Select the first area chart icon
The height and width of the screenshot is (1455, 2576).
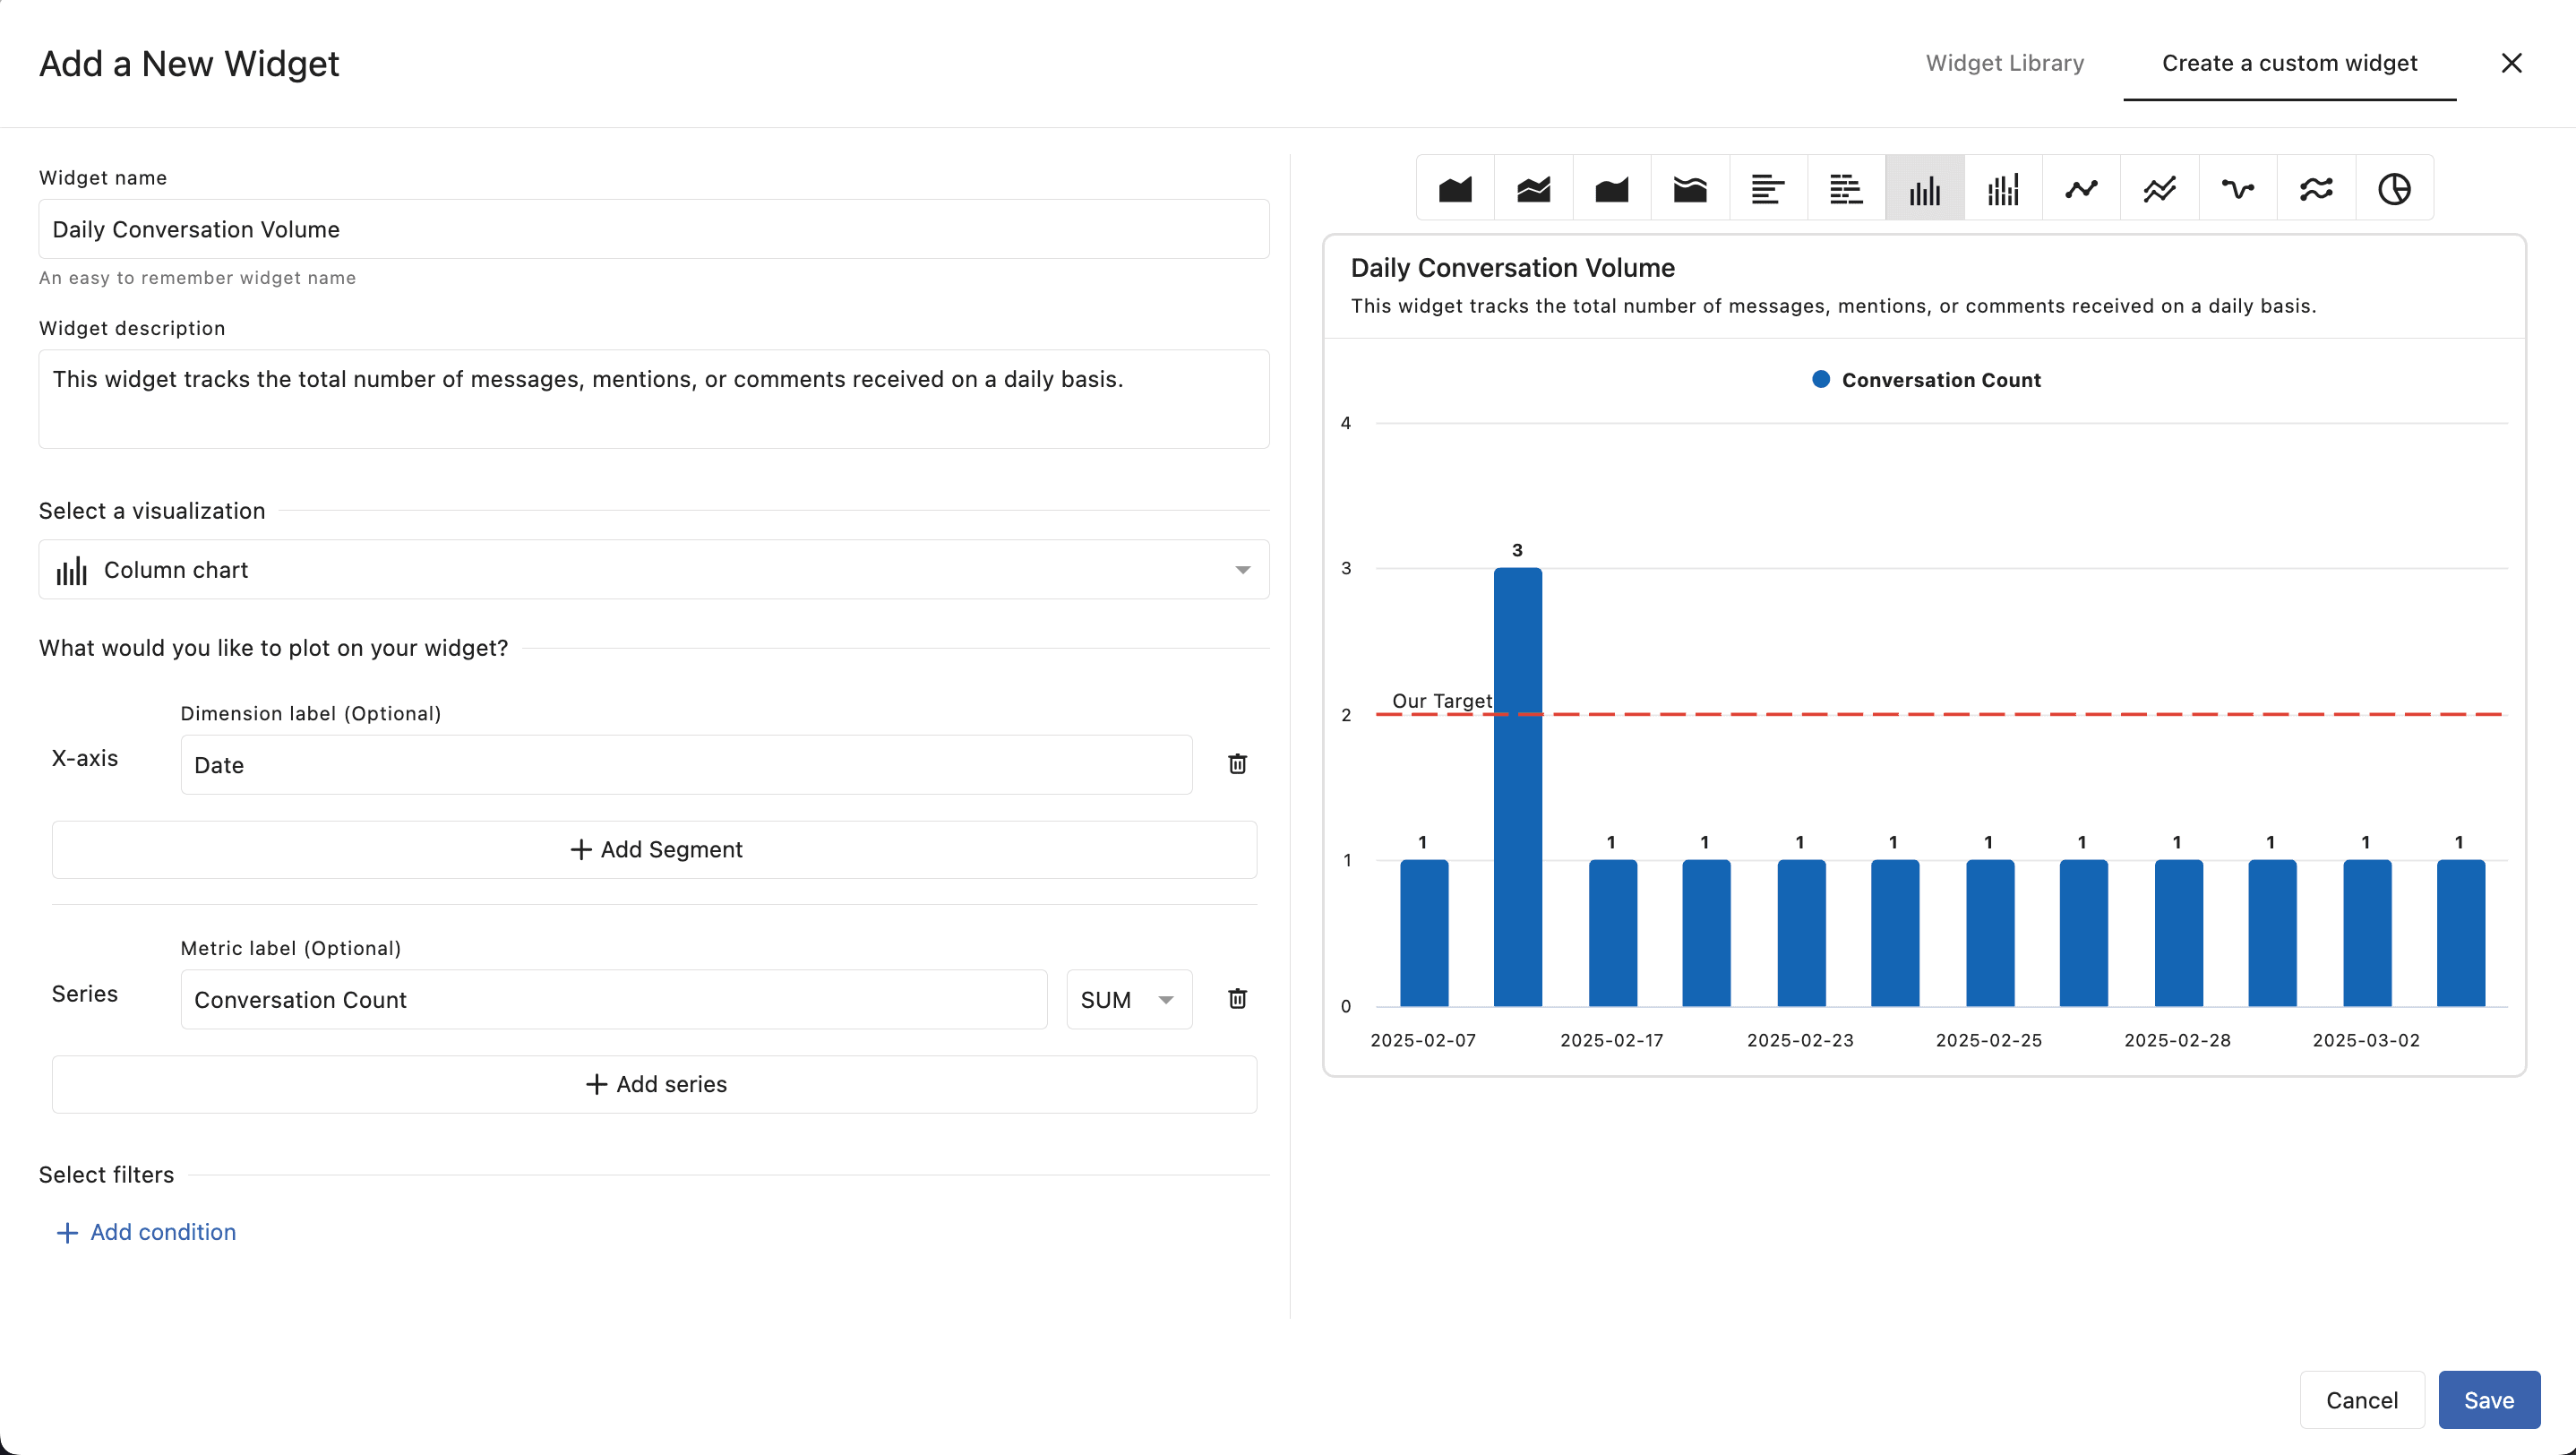(x=1455, y=189)
